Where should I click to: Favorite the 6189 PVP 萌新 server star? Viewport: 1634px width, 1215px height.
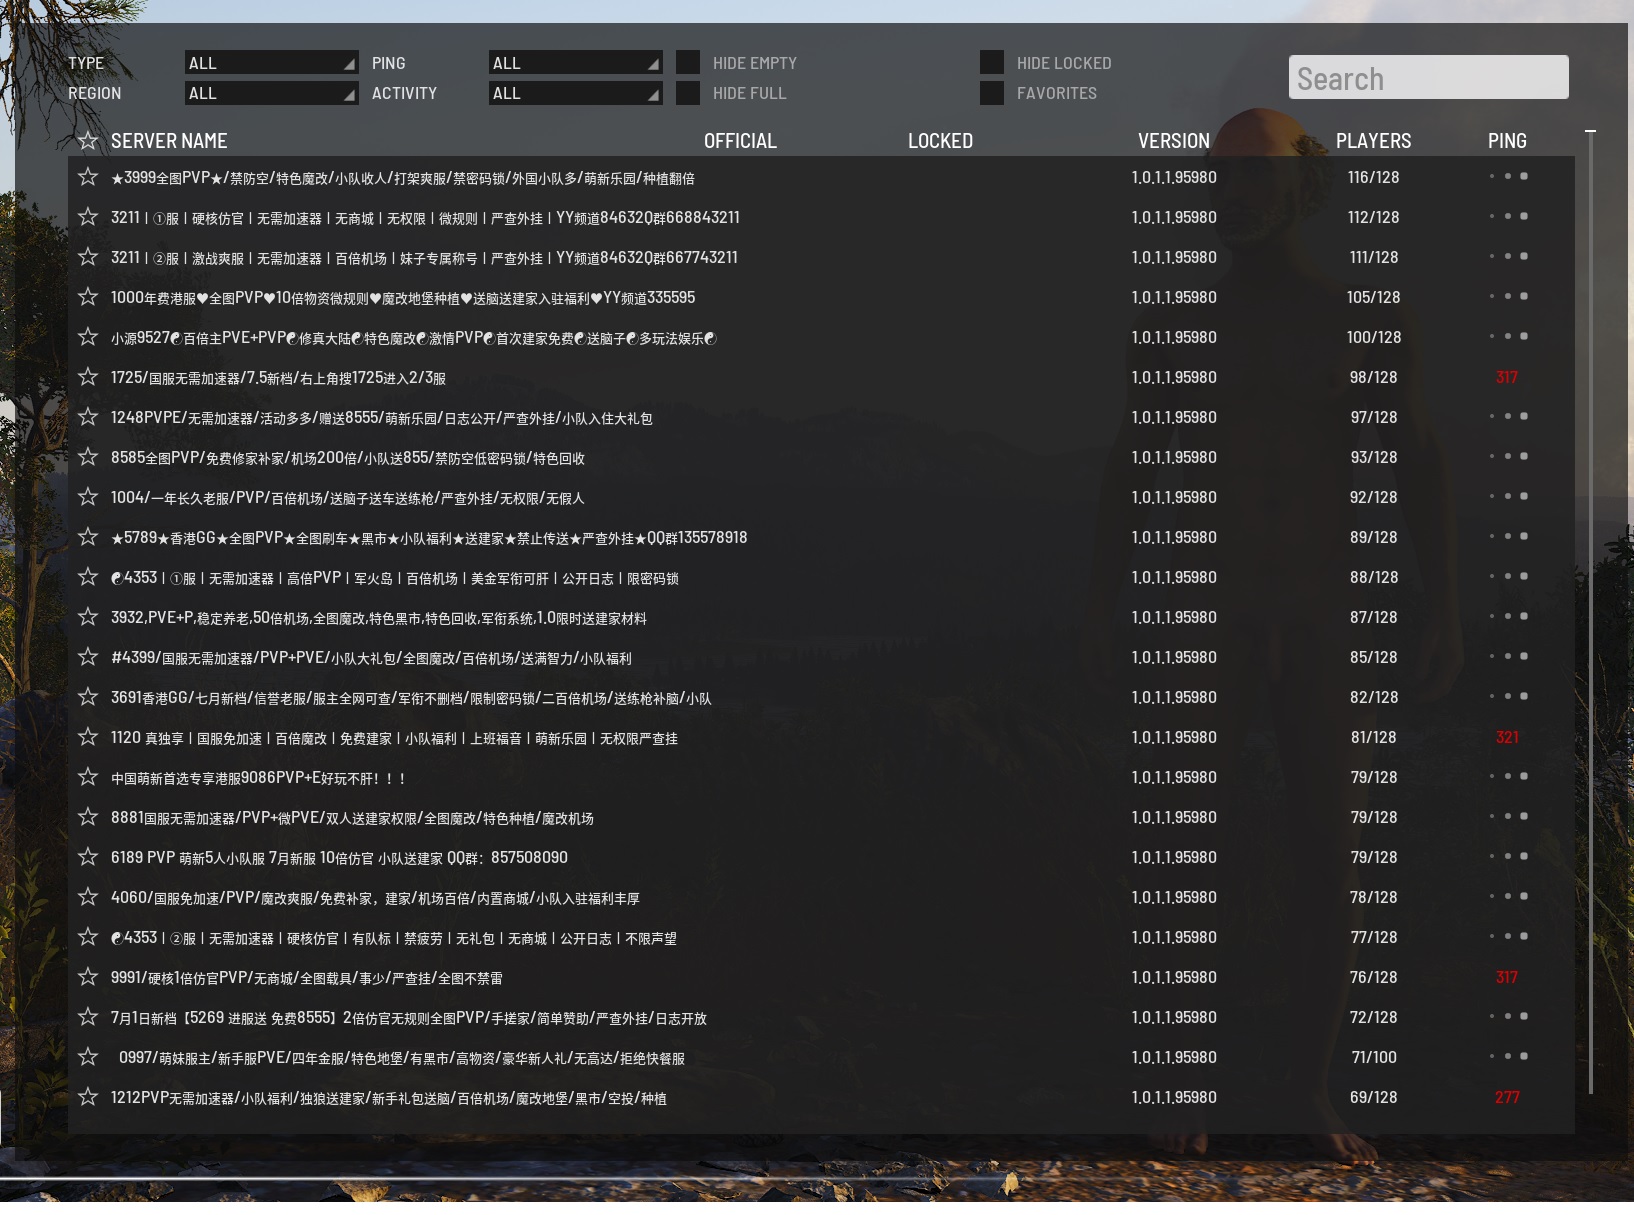(x=88, y=857)
